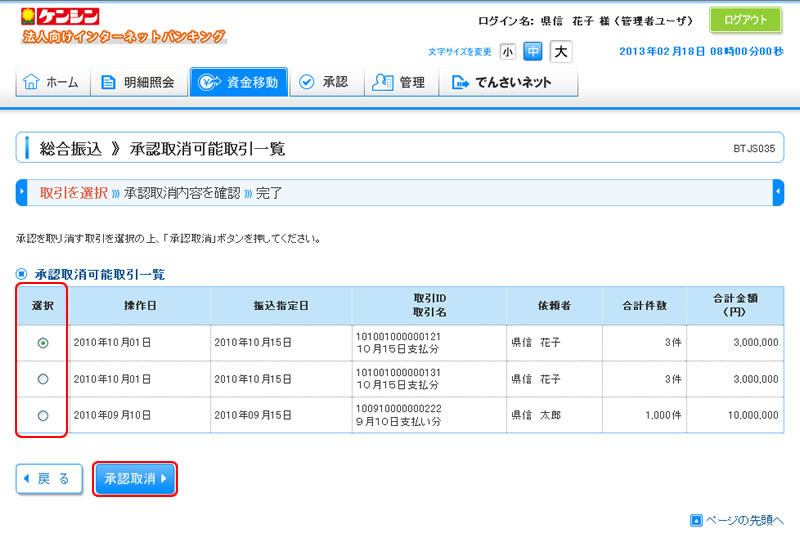Select the 資金移動 tab
The height and width of the screenshot is (554, 800).
pos(239,83)
